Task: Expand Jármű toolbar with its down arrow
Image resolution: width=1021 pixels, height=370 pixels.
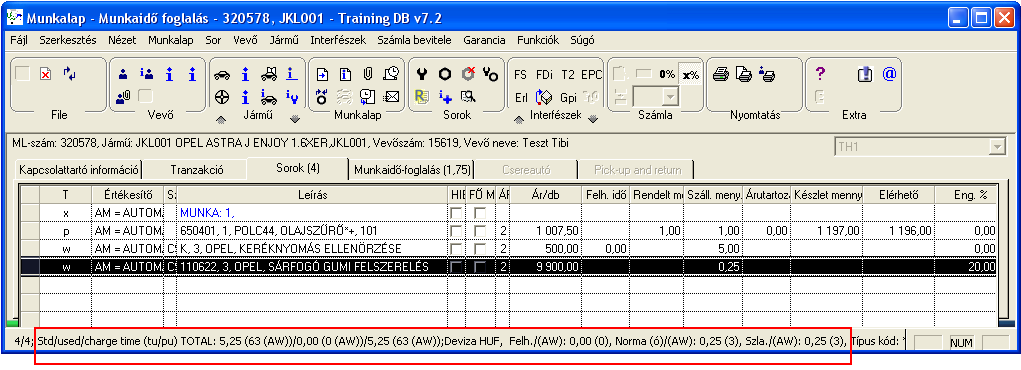Action: point(295,119)
